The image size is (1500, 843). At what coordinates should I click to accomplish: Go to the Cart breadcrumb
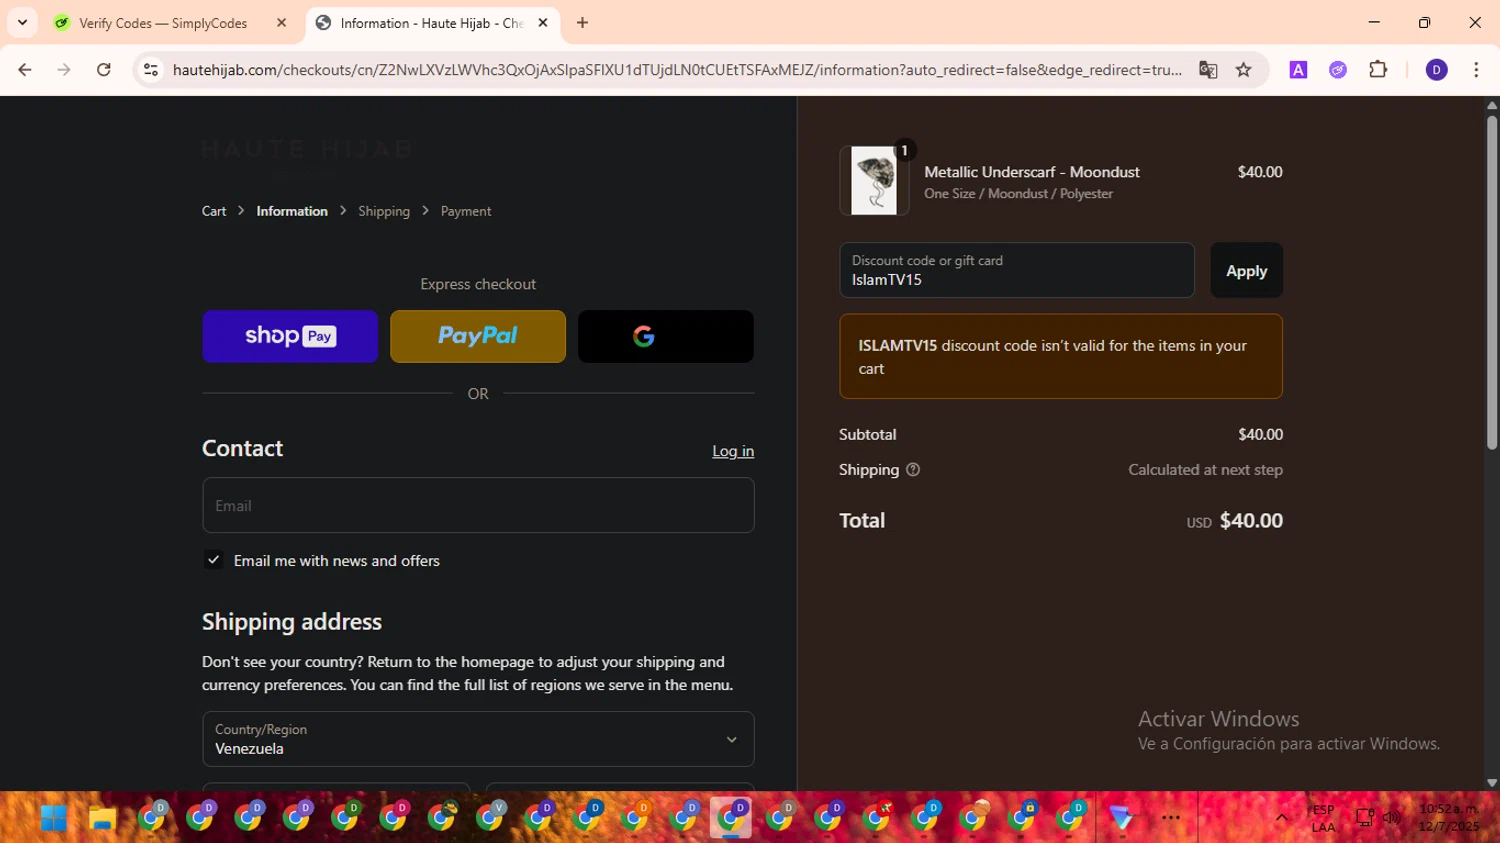point(214,211)
